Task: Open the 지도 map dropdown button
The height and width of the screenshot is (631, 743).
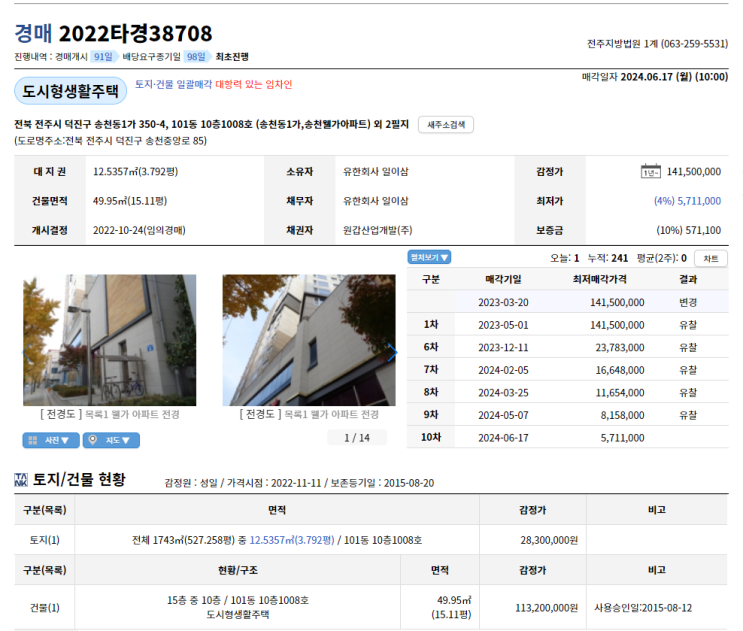Action: click(111, 440)
